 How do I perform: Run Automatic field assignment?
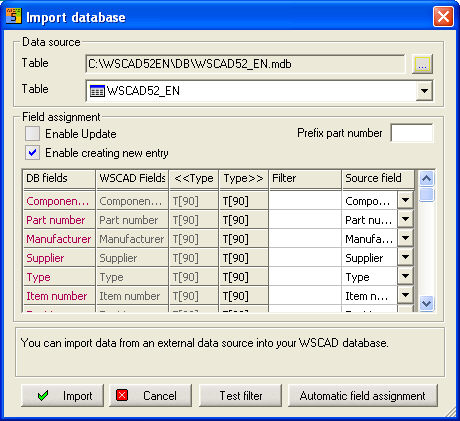tap(363, 396)
